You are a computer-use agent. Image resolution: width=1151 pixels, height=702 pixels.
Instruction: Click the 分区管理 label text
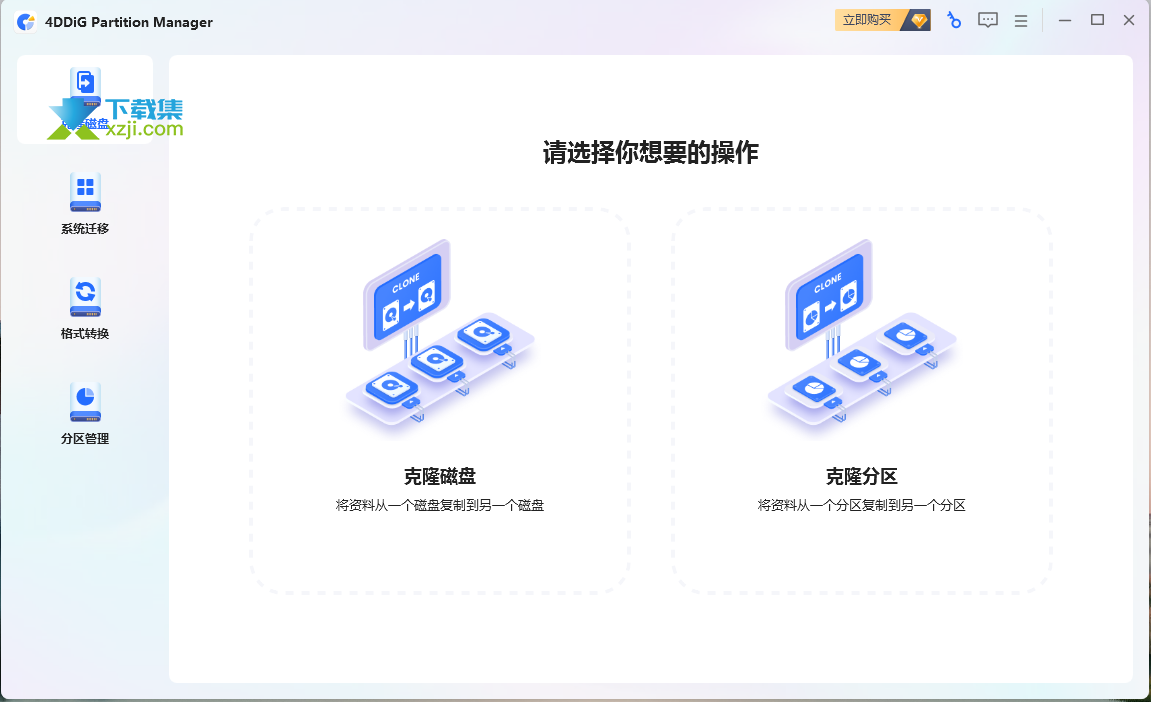tap(85, 438)
